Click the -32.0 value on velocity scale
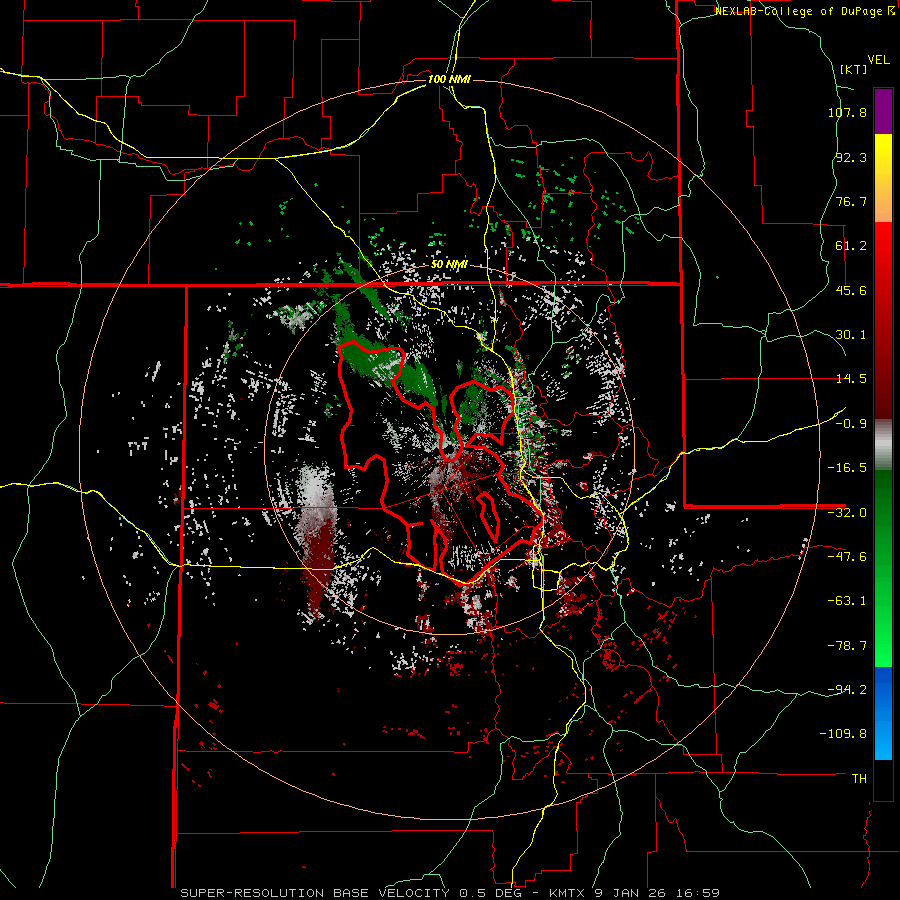The width and height of the screenshot is (900, 900). click(847, 513)
